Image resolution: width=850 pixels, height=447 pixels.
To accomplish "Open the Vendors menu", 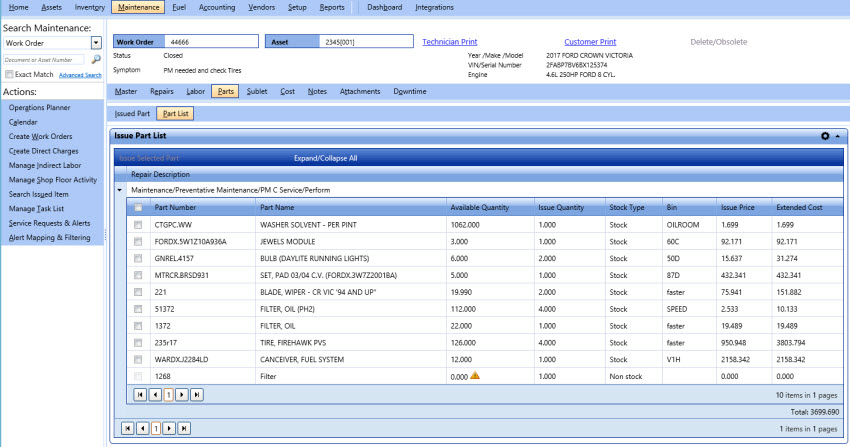I will [261, 7].
